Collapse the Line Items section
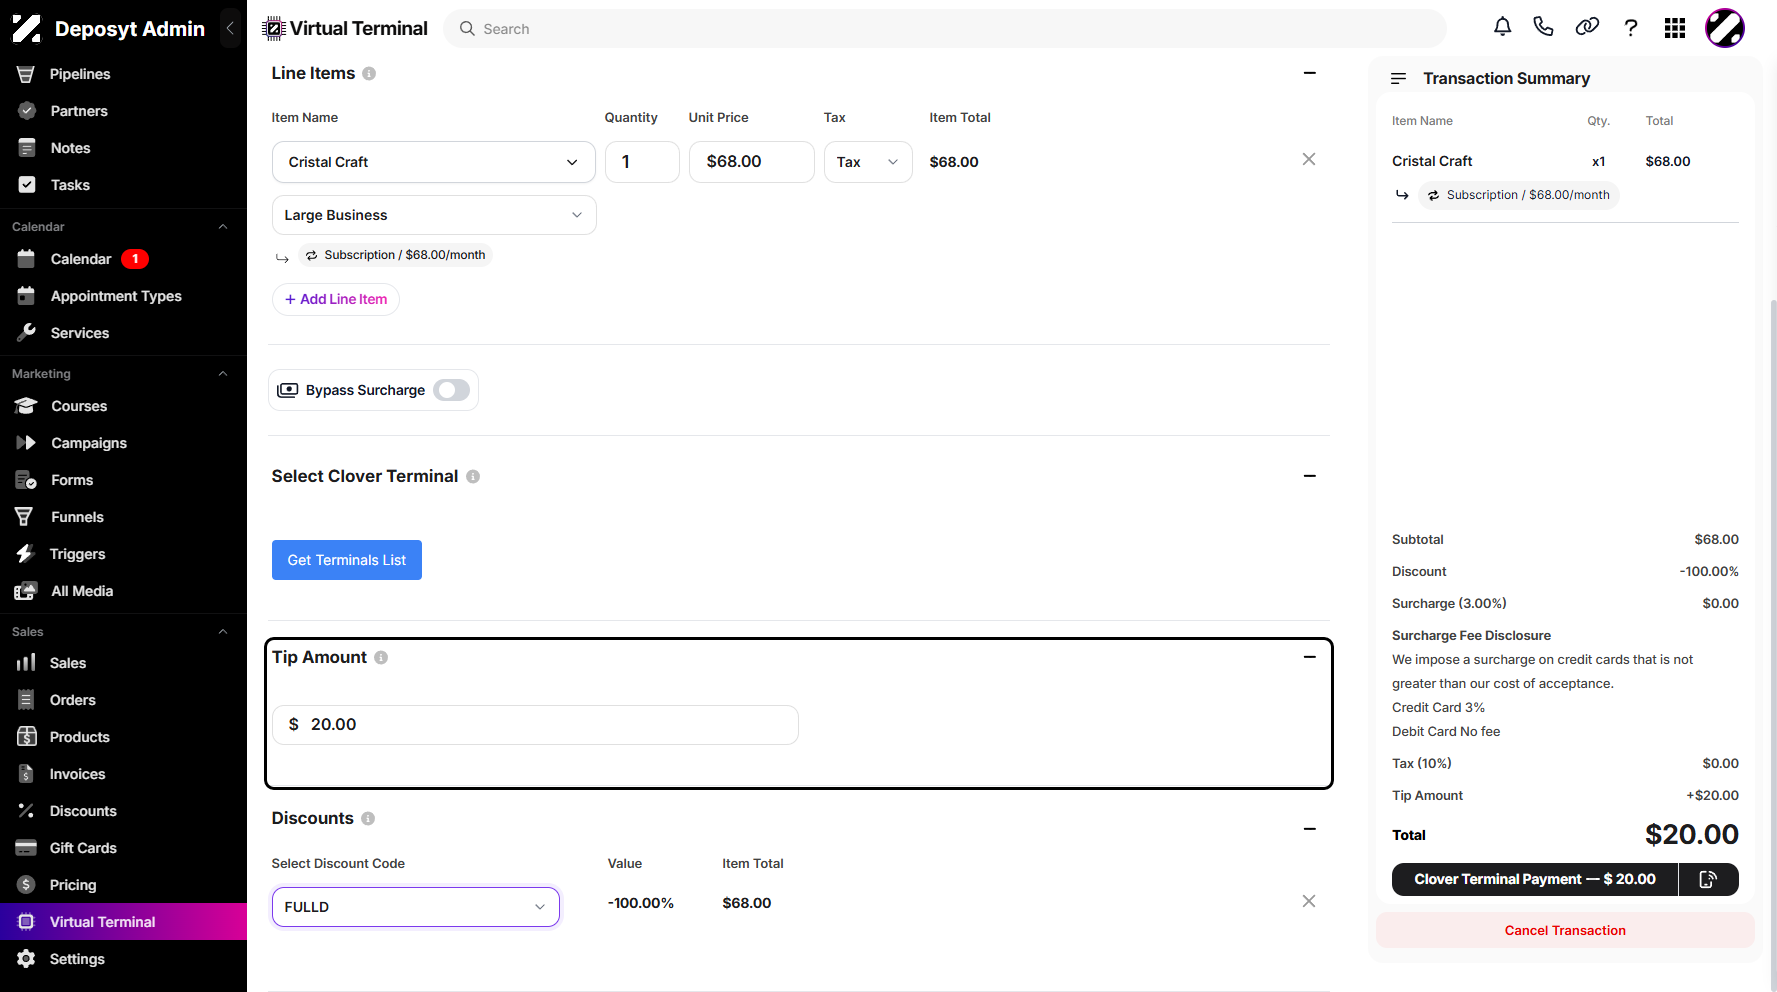This screenshot has width=1777, height=992. coord(1310,73)
